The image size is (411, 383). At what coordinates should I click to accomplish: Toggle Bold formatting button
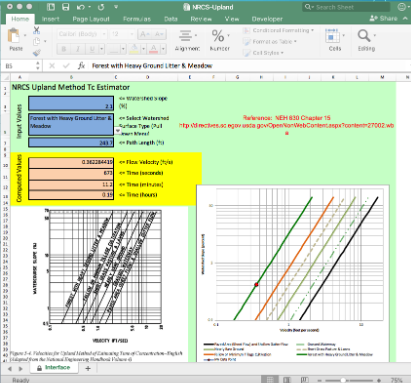coord(63,49)
